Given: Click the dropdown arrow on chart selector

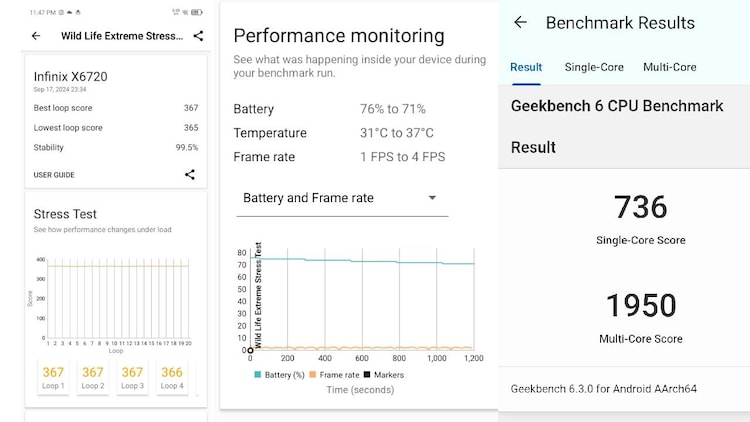Looking at the screenshot, I should tap(432, 198).
